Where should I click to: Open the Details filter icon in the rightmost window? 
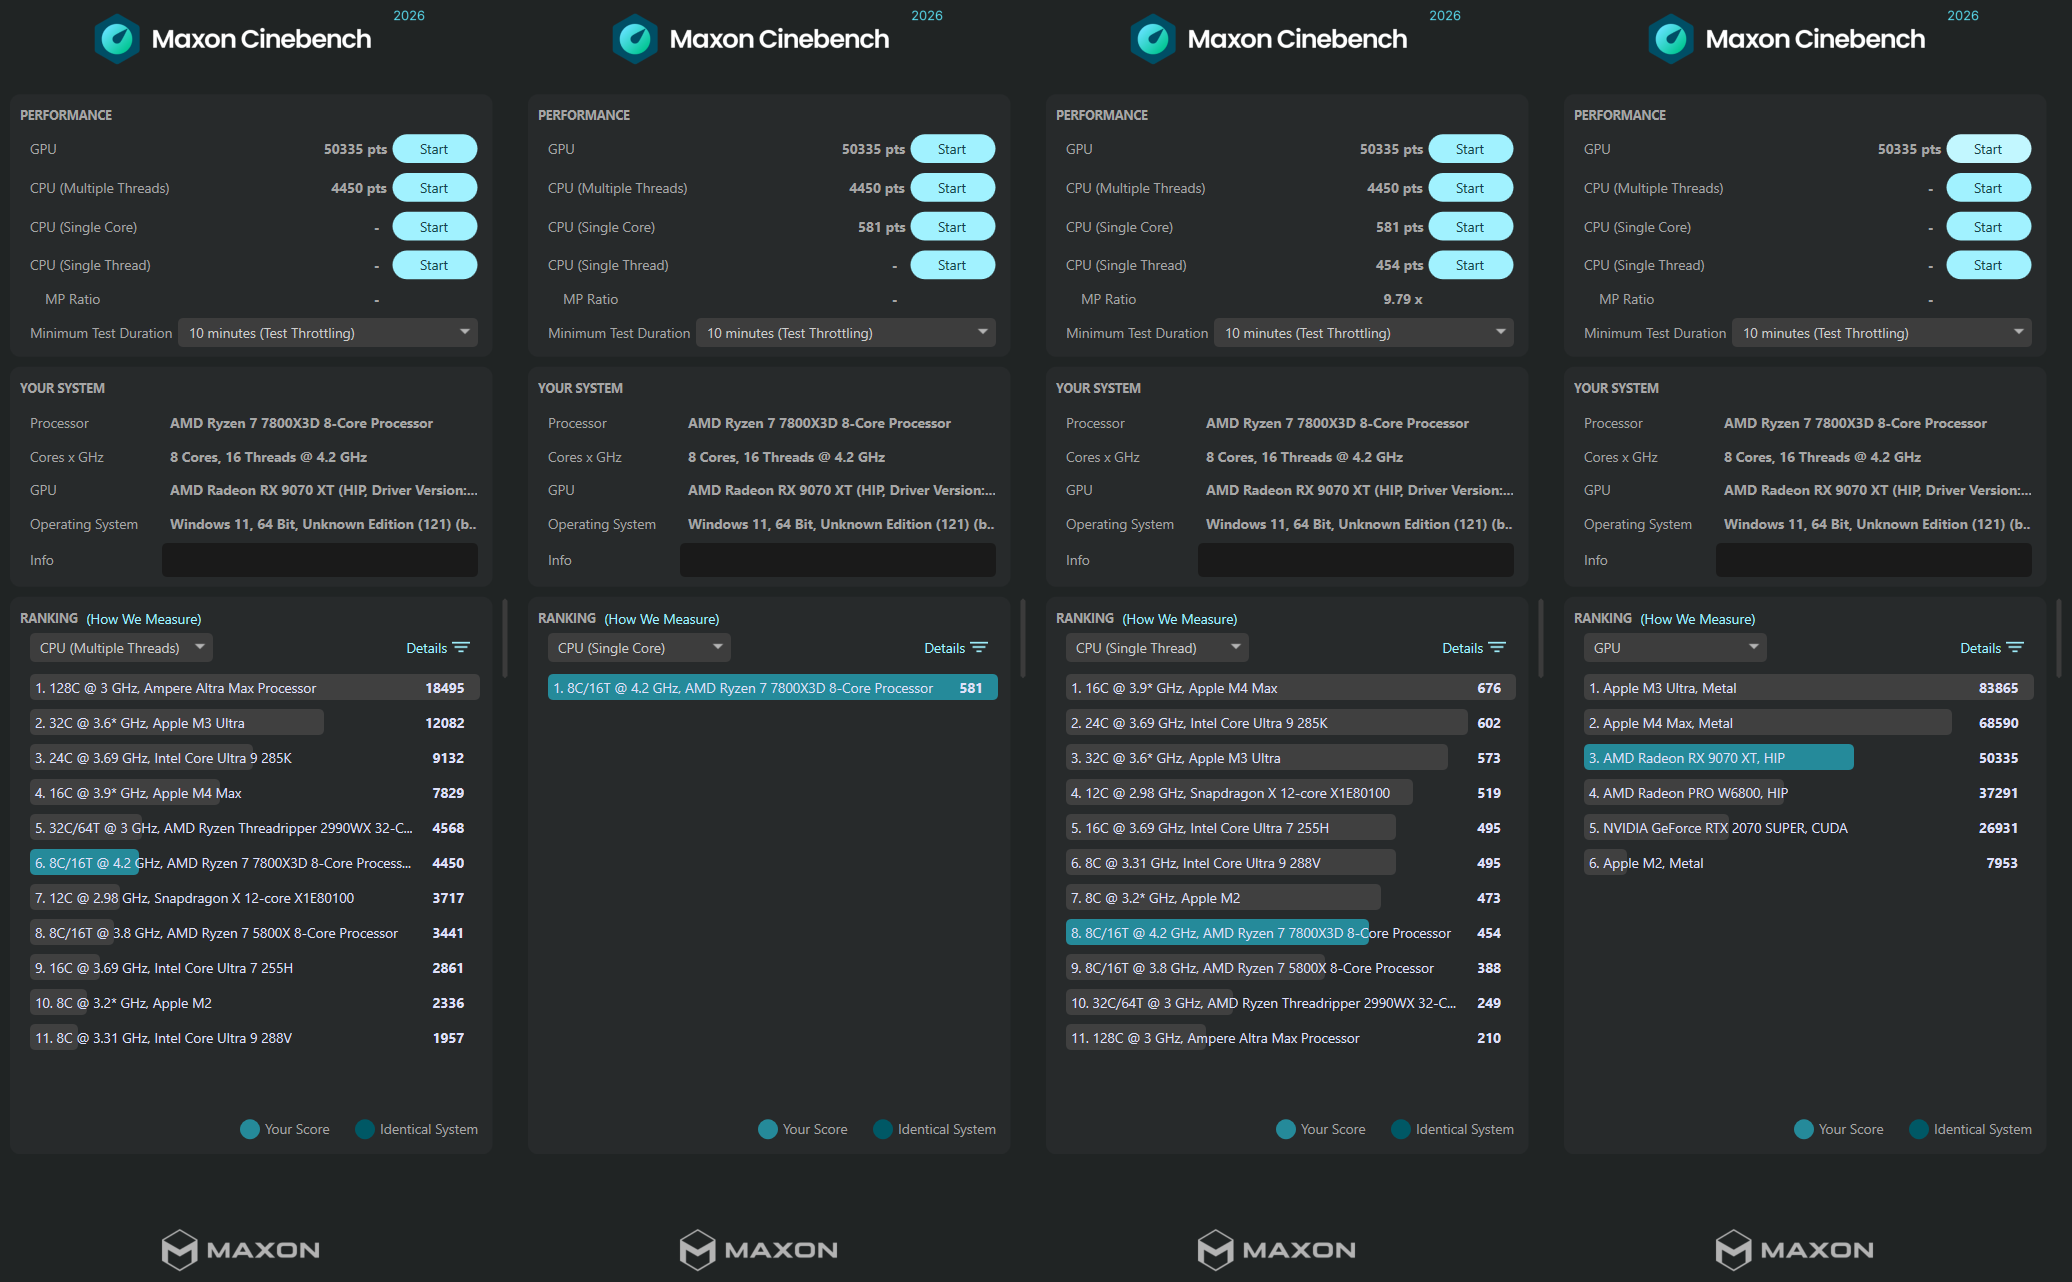2015,648
